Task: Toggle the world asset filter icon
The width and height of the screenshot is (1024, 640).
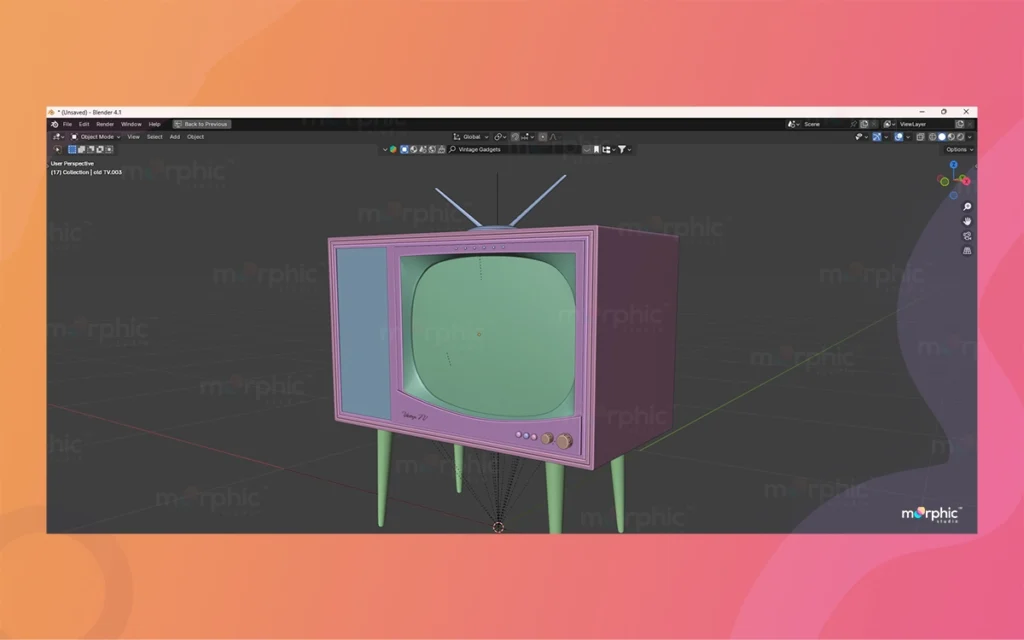Action: coord(432,150)
